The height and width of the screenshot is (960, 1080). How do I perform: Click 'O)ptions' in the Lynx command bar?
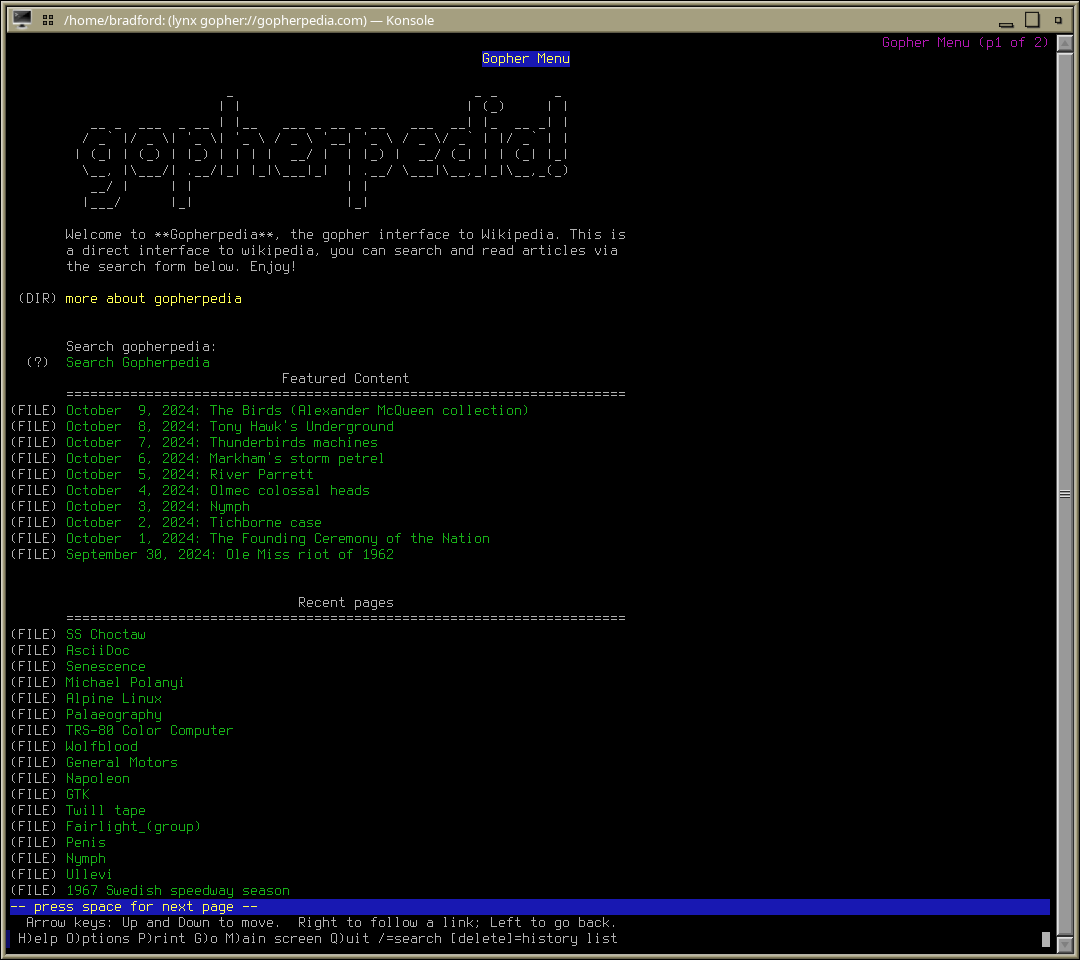point(98,939)
